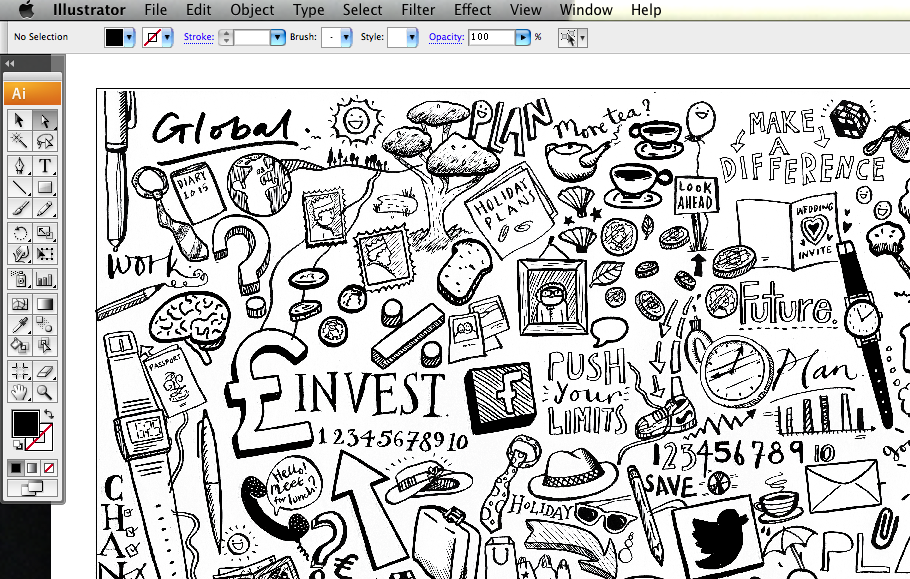Select the Zoom tool
The width and height of the screenshot is (910, 579).
[43, 391]
